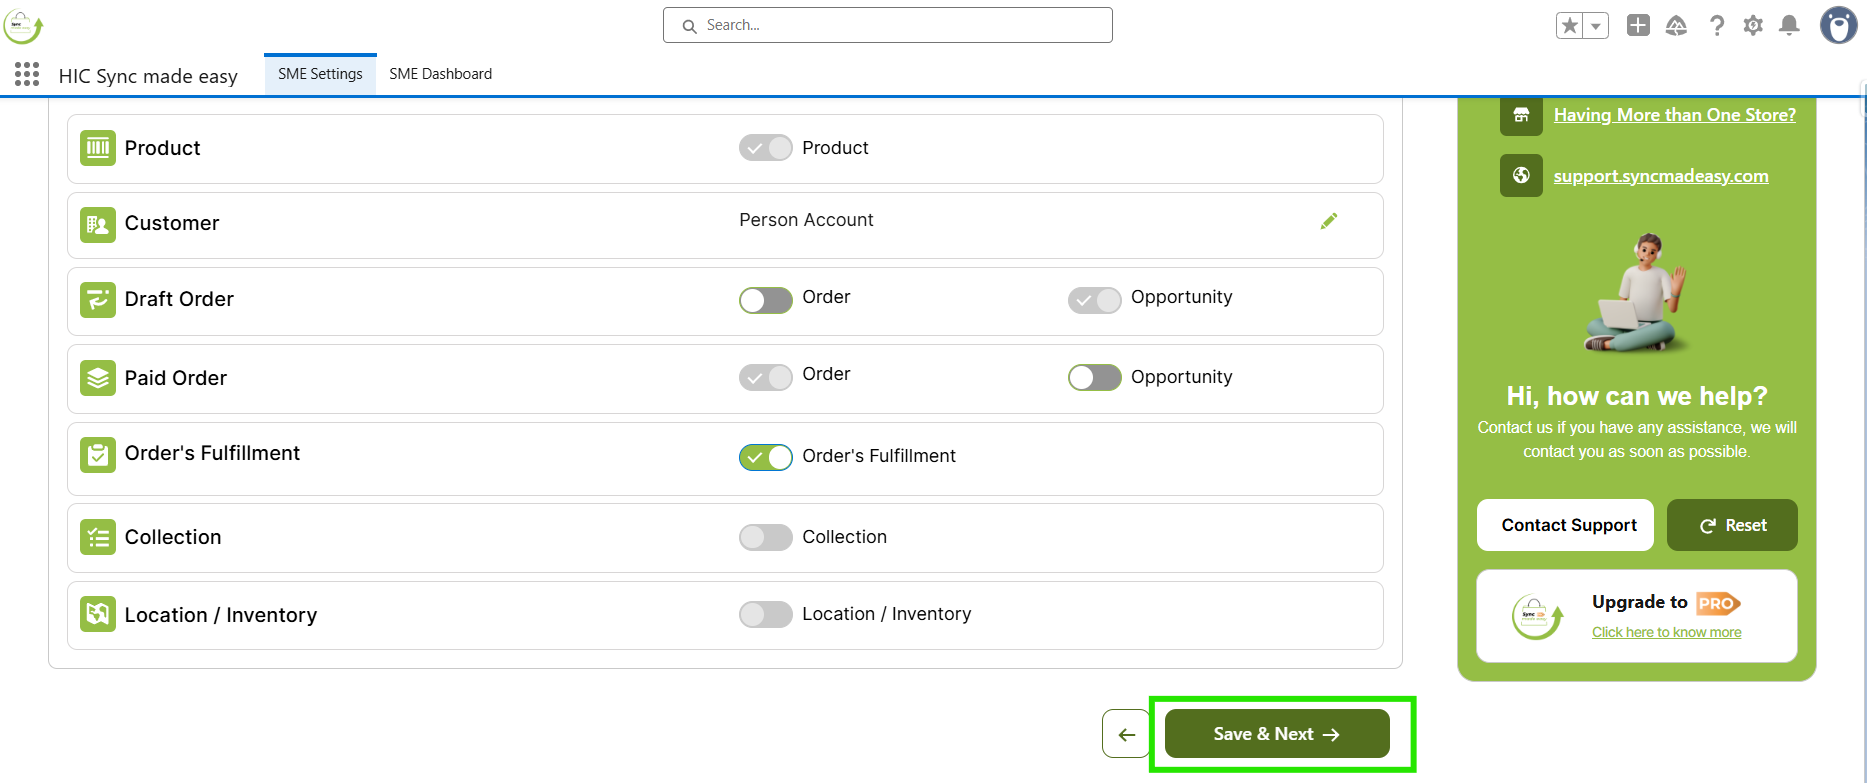
Task: Select the SME Settings tab
Action: [x=320, y=74]
